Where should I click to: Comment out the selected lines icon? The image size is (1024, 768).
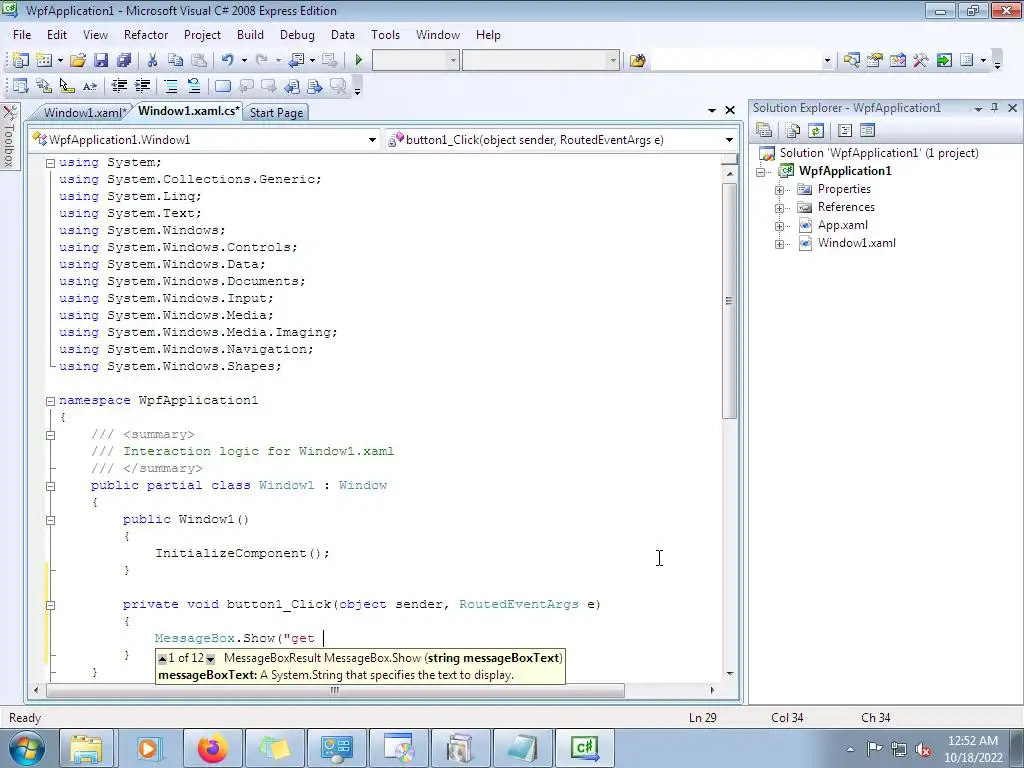click(x=171, y=86)
